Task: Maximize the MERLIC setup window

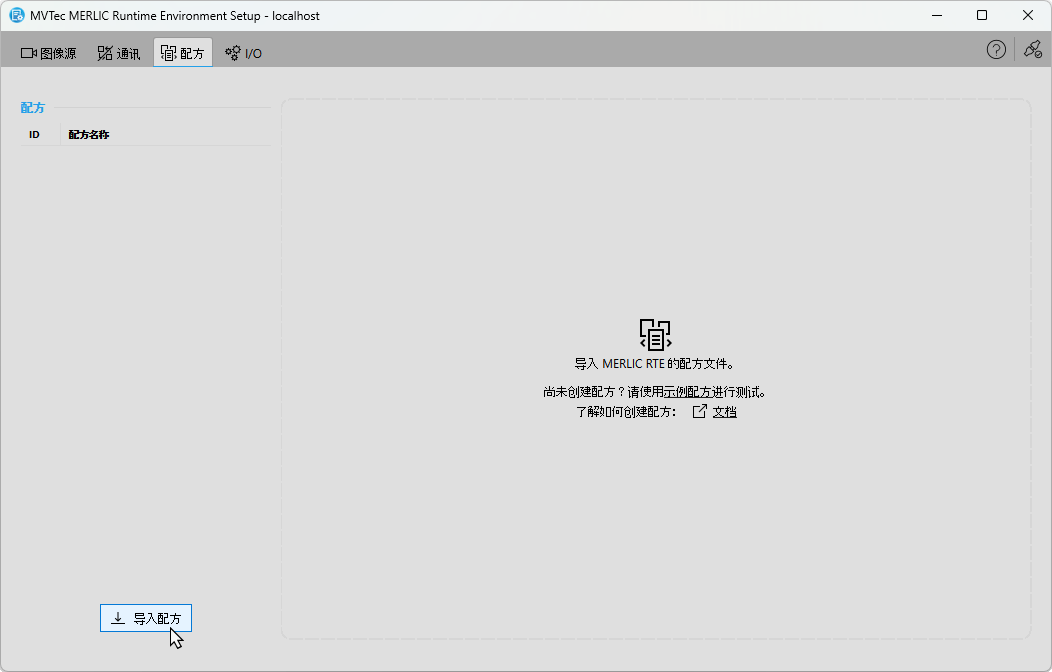Action: (982, 16)
